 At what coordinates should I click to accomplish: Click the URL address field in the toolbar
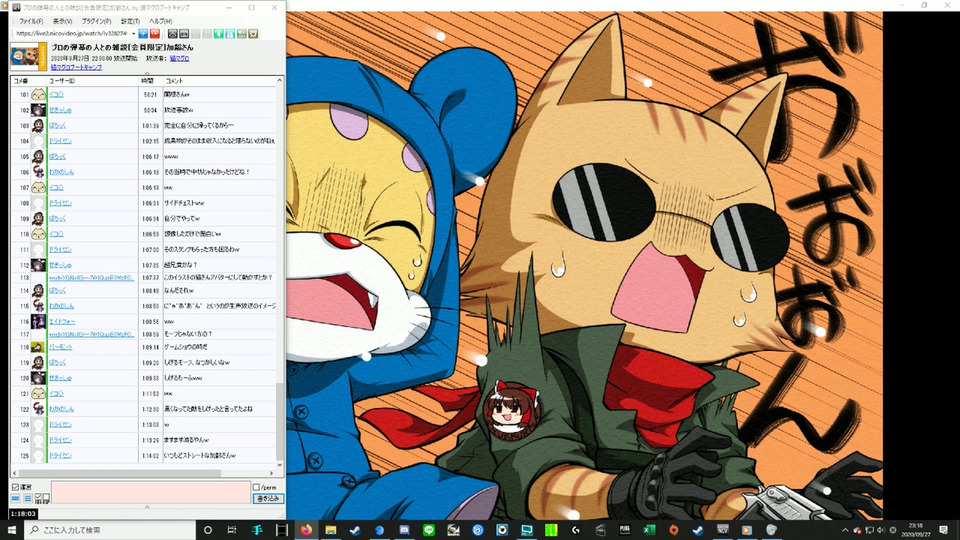(x=71, y=34)
